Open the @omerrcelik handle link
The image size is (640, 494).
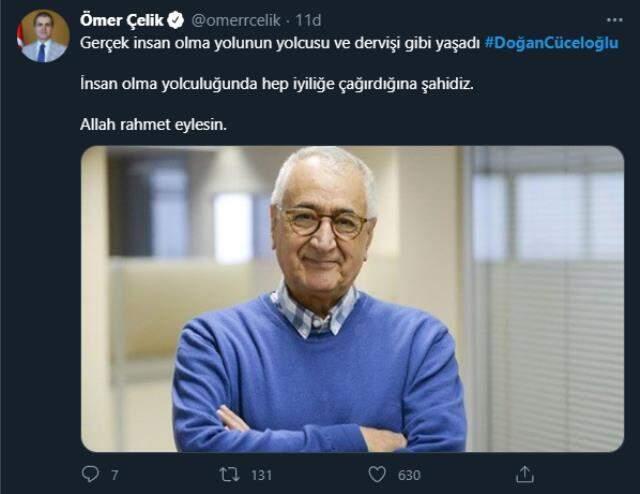tap(236, 20)
